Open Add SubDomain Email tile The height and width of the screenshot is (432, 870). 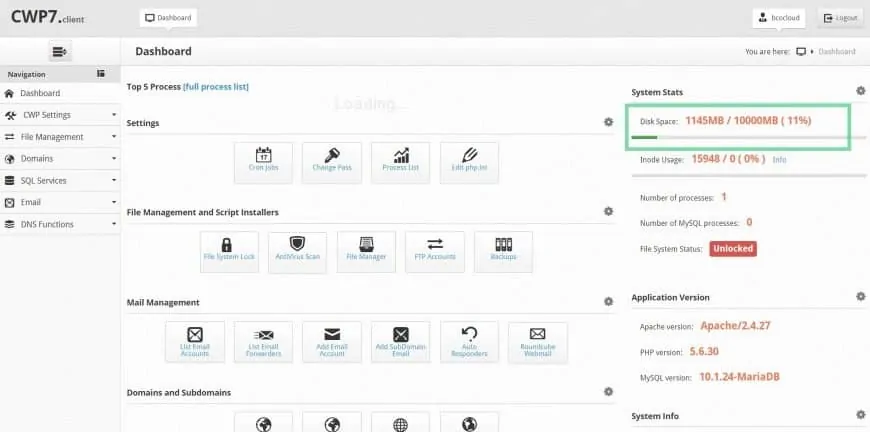tap(401, 342)
